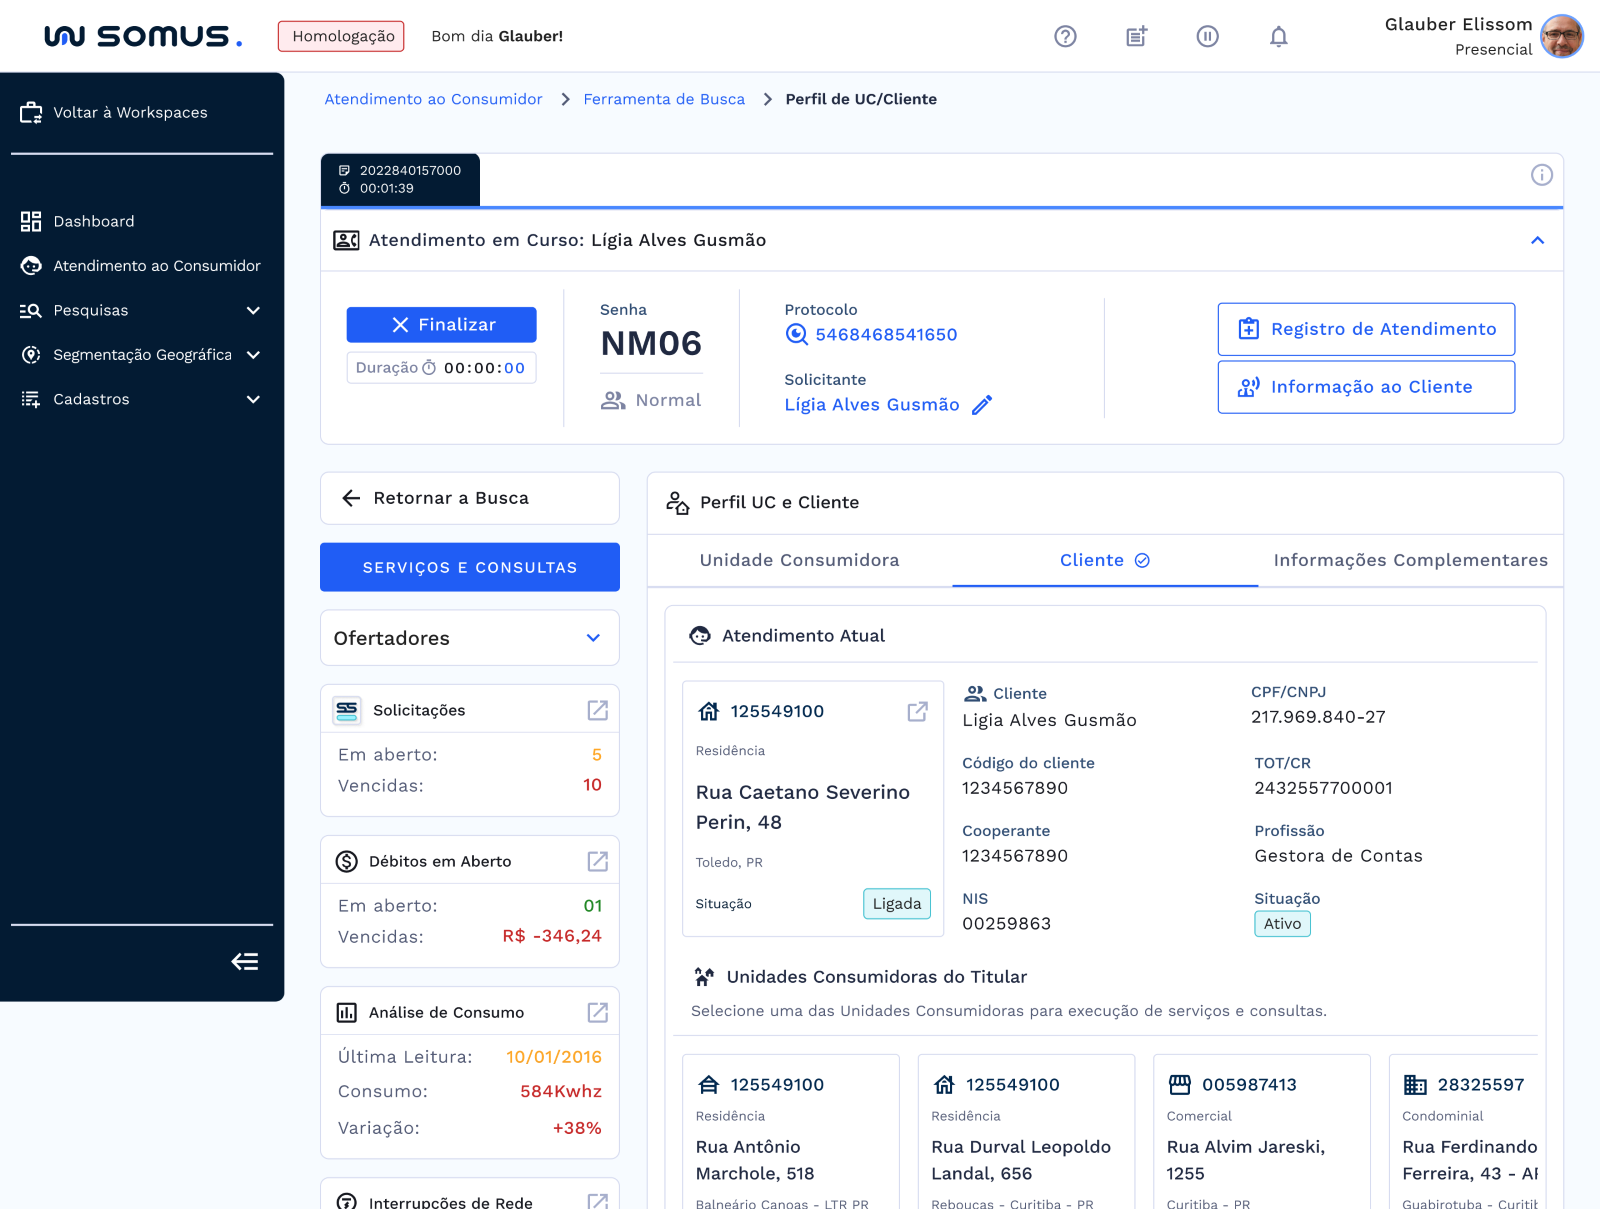
Task: Collapse the Atendimento em Curso section
Action: (1537, 240)
